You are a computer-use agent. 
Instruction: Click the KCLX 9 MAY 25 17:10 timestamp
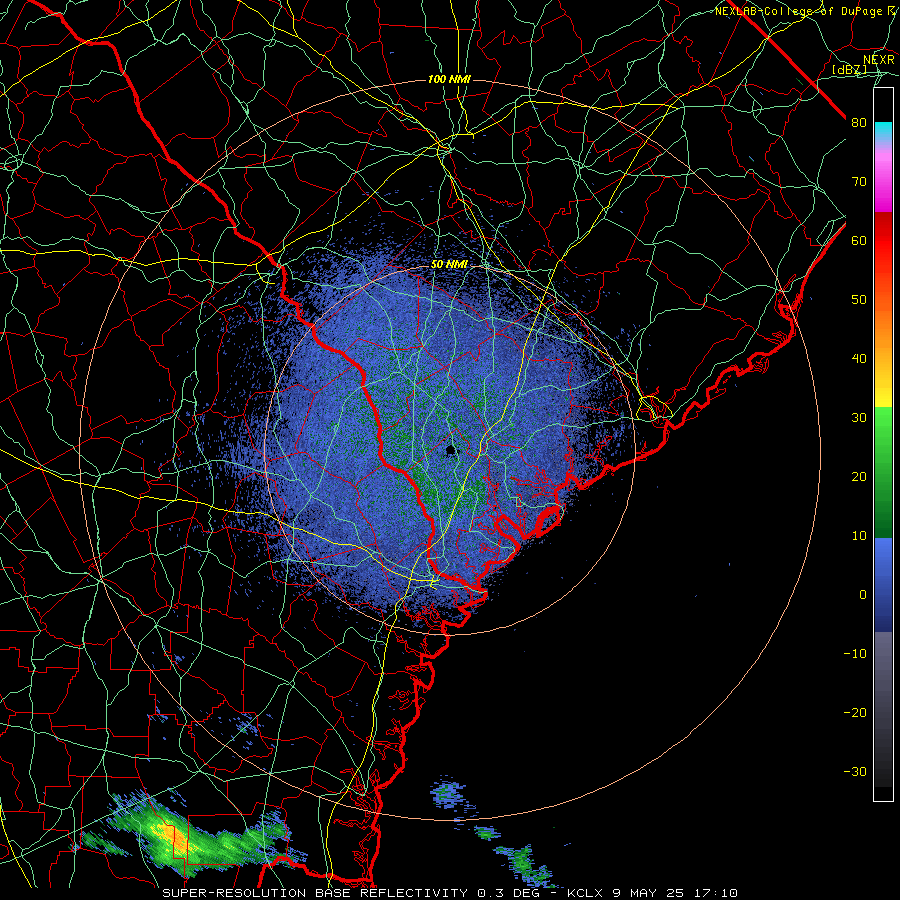click(652, 893)
